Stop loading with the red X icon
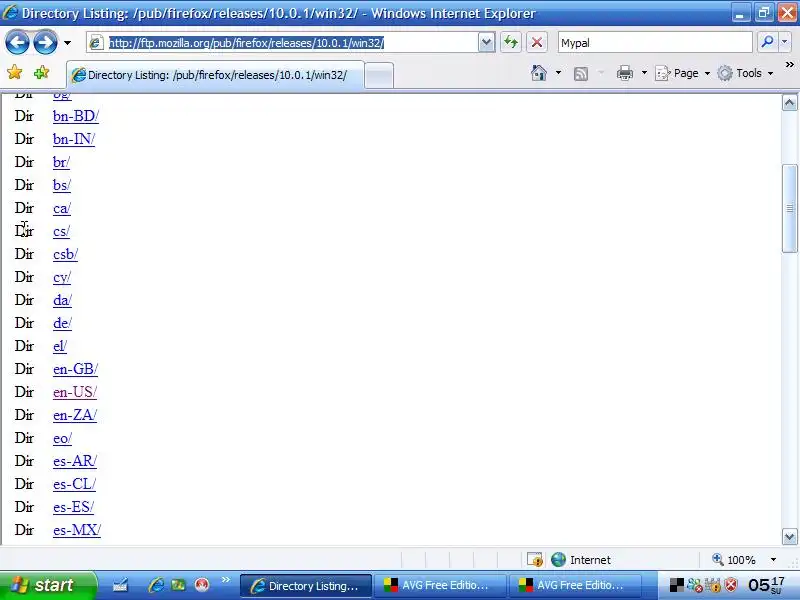800x600 pixels. click(x=537, y=42)
